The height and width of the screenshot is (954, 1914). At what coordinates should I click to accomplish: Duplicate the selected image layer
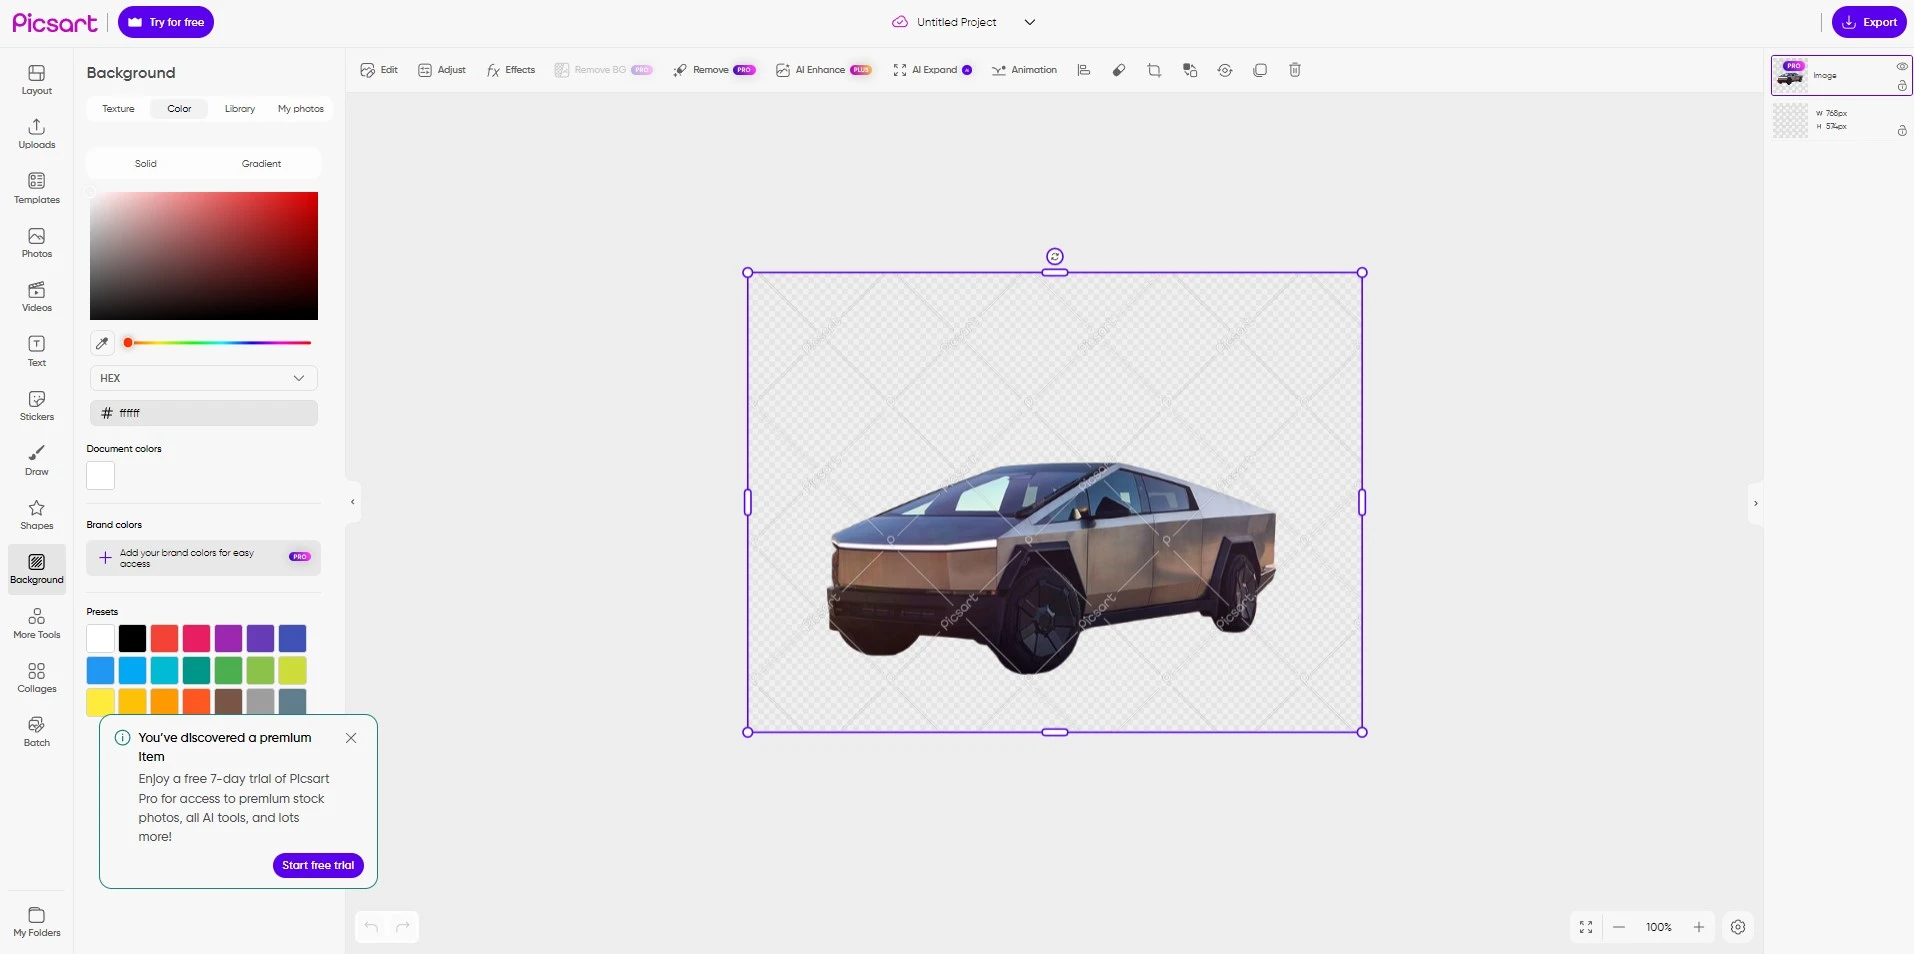[1260, 70]
